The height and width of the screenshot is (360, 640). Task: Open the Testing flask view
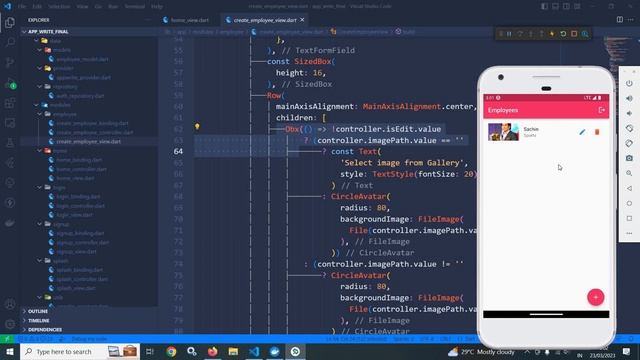tap(10, 143)
